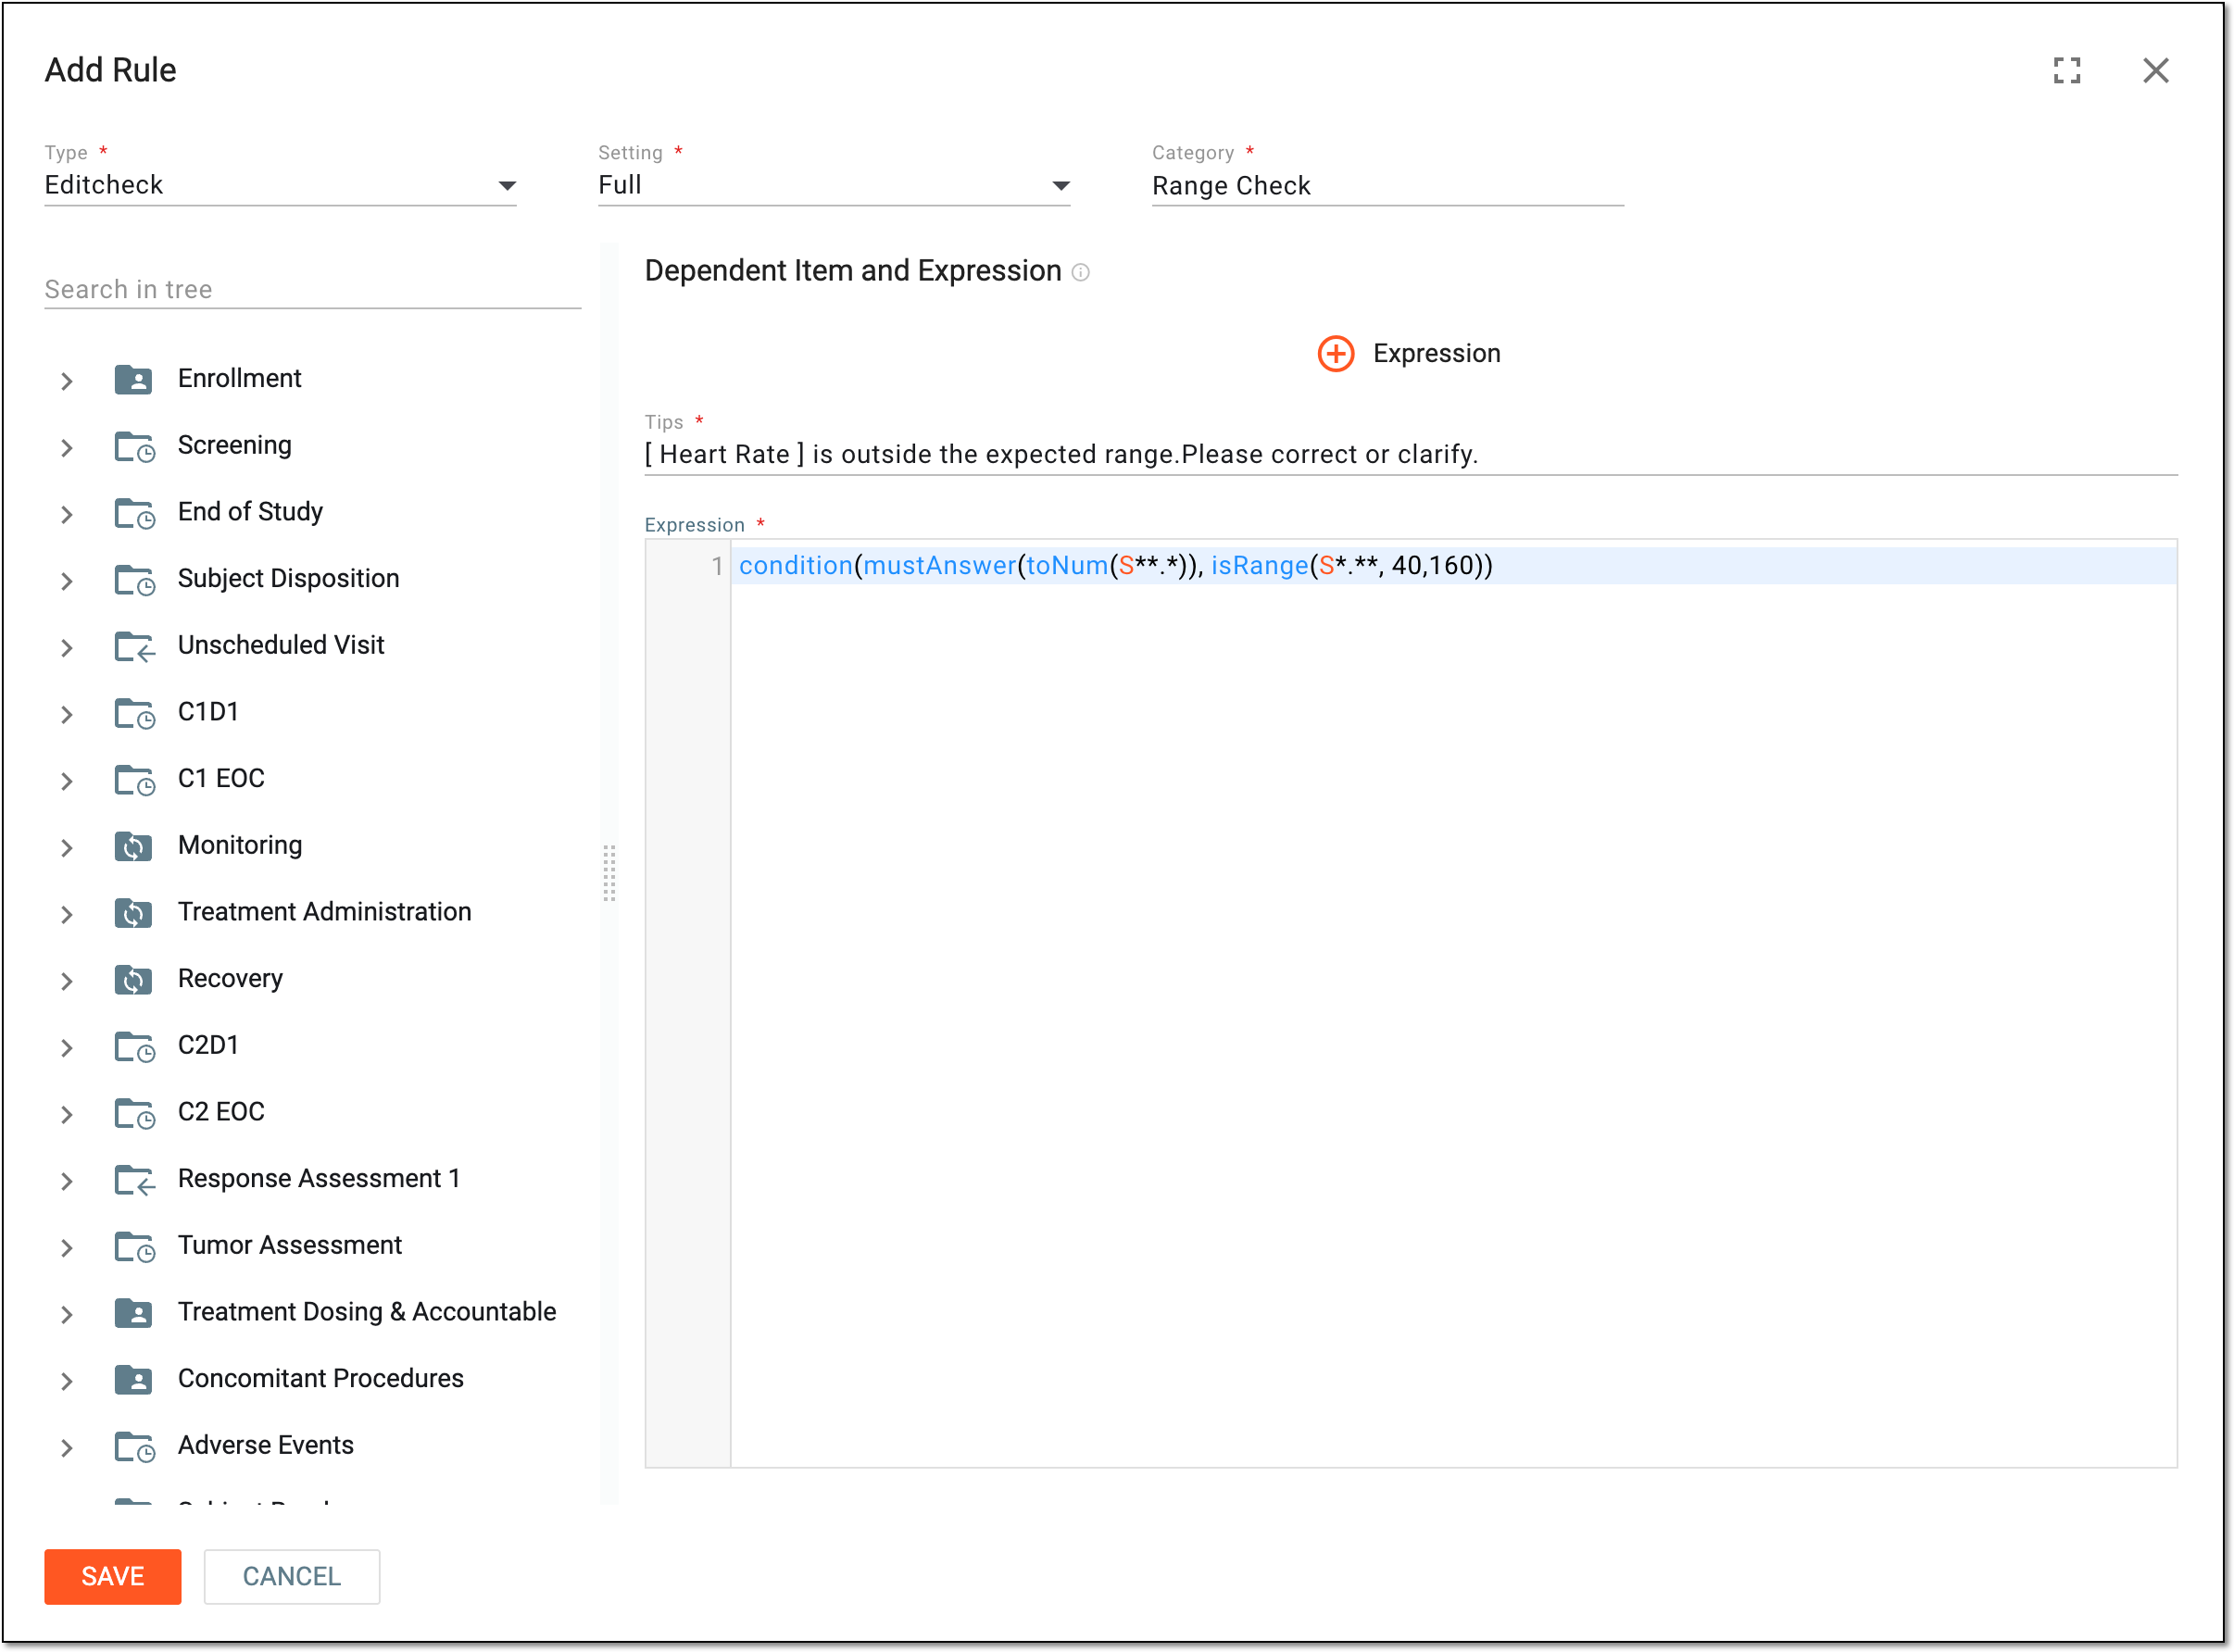Image resolution: width=2234 pixels, height=1652 pixels.
Task: Click the Treatment Administration folder icon
Action: (x=133, y=913)
